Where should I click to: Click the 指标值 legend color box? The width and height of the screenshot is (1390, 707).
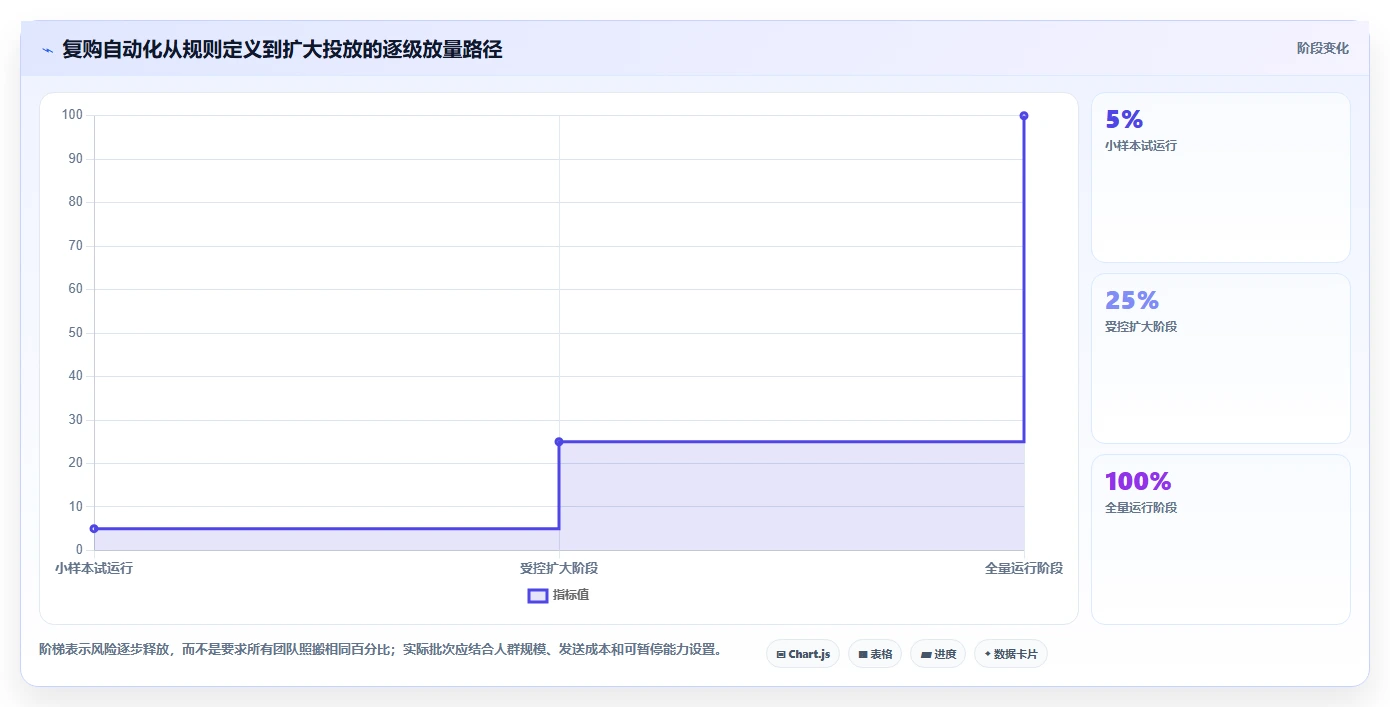coord(538,595)
